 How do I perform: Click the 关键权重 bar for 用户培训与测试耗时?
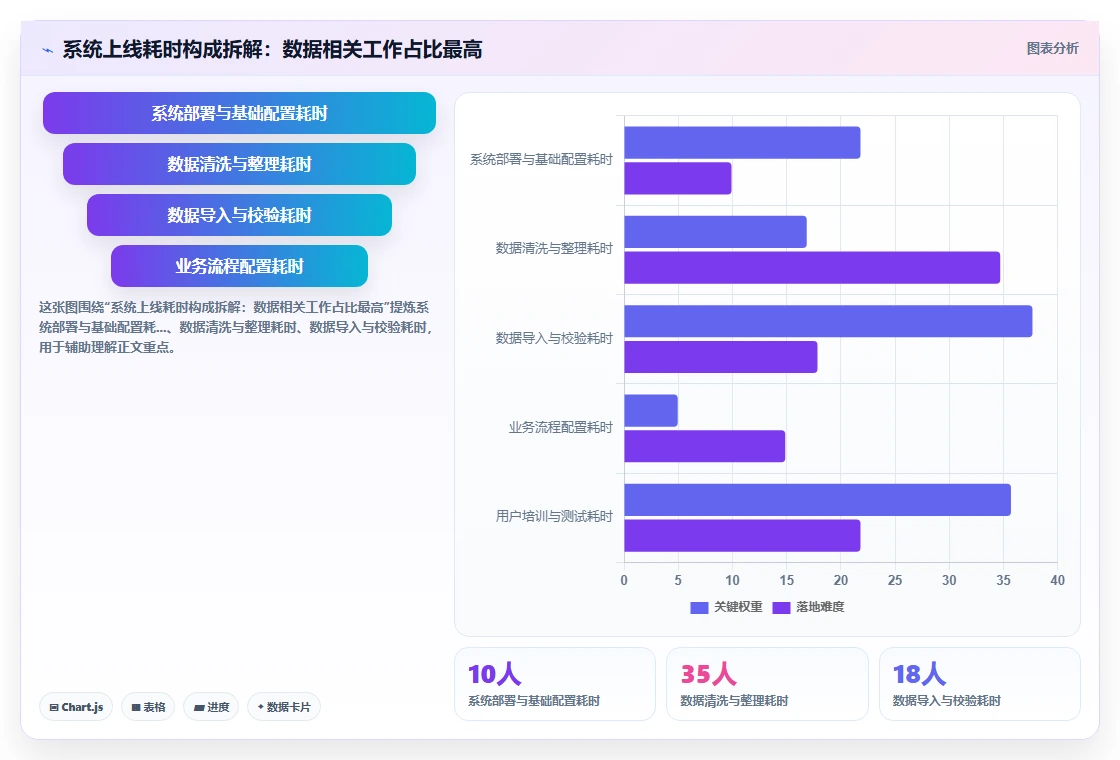click(x=817, y=500)
